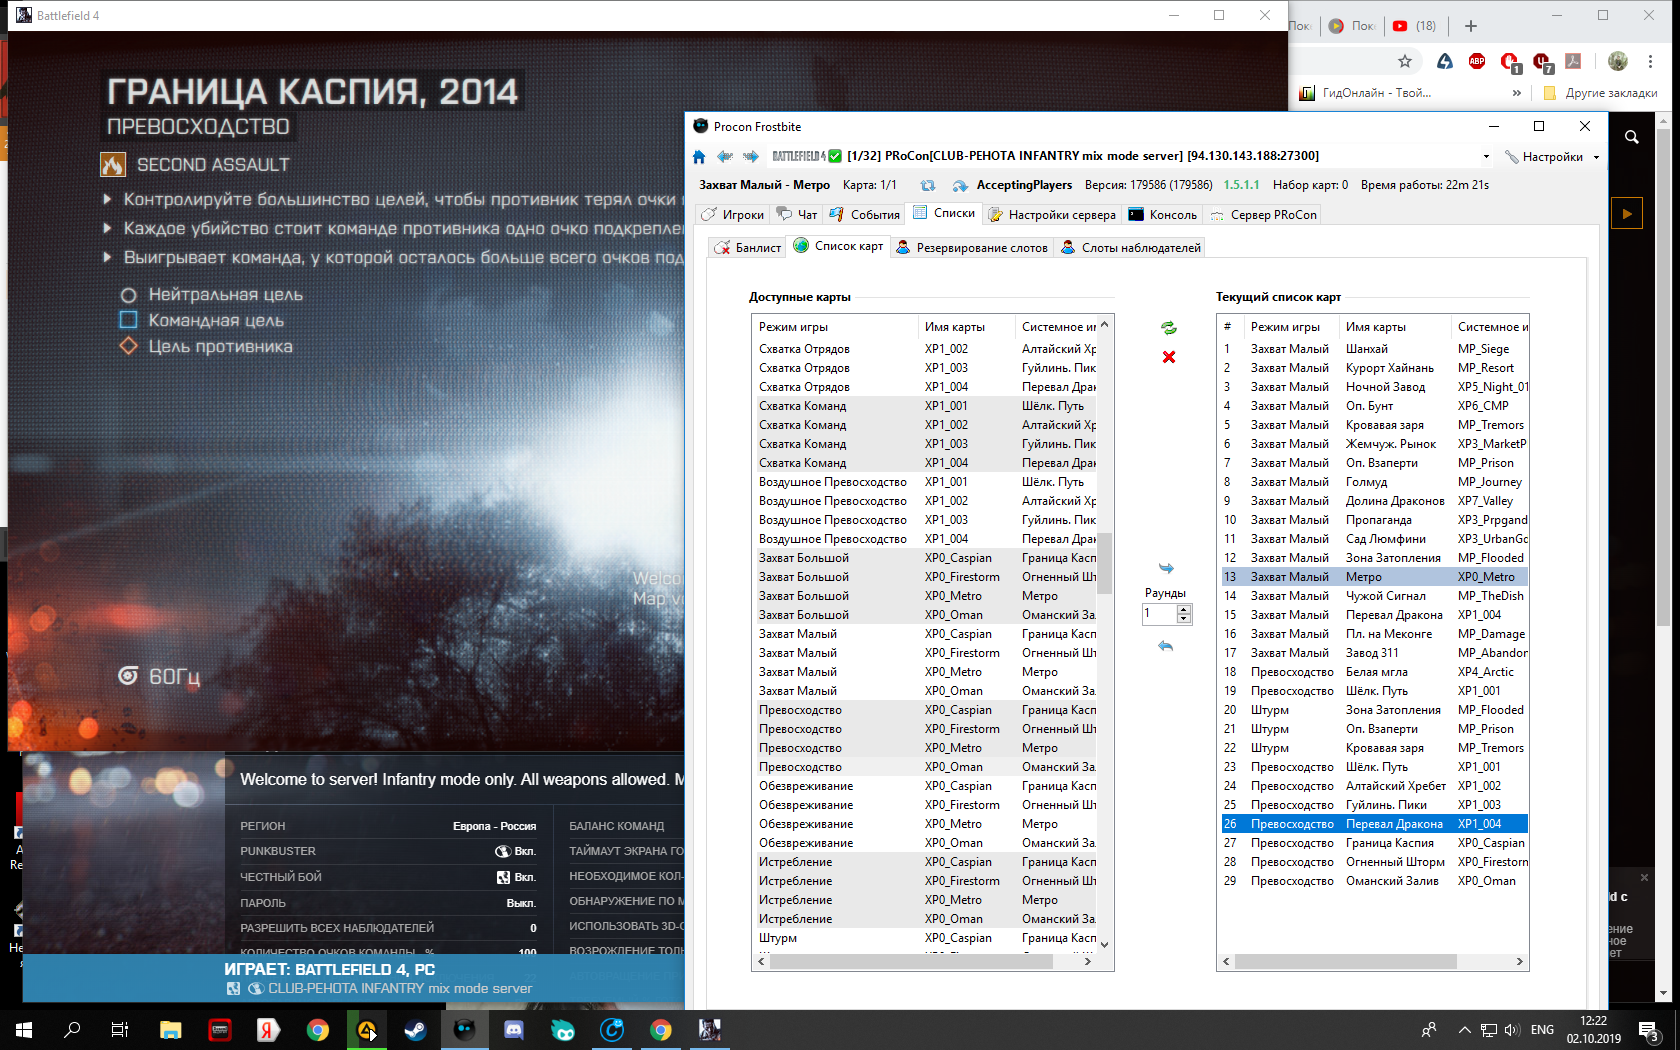Sort available maps by Режим игры header
Image resolution: width=1680 pixels, height=1050 pixels.
[x=835, y=327]
